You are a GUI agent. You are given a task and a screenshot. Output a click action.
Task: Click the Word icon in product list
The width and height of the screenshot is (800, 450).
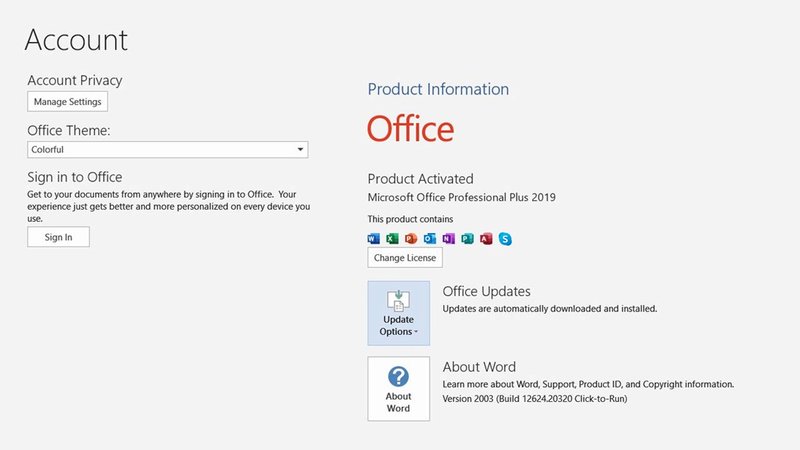point(374,239)
